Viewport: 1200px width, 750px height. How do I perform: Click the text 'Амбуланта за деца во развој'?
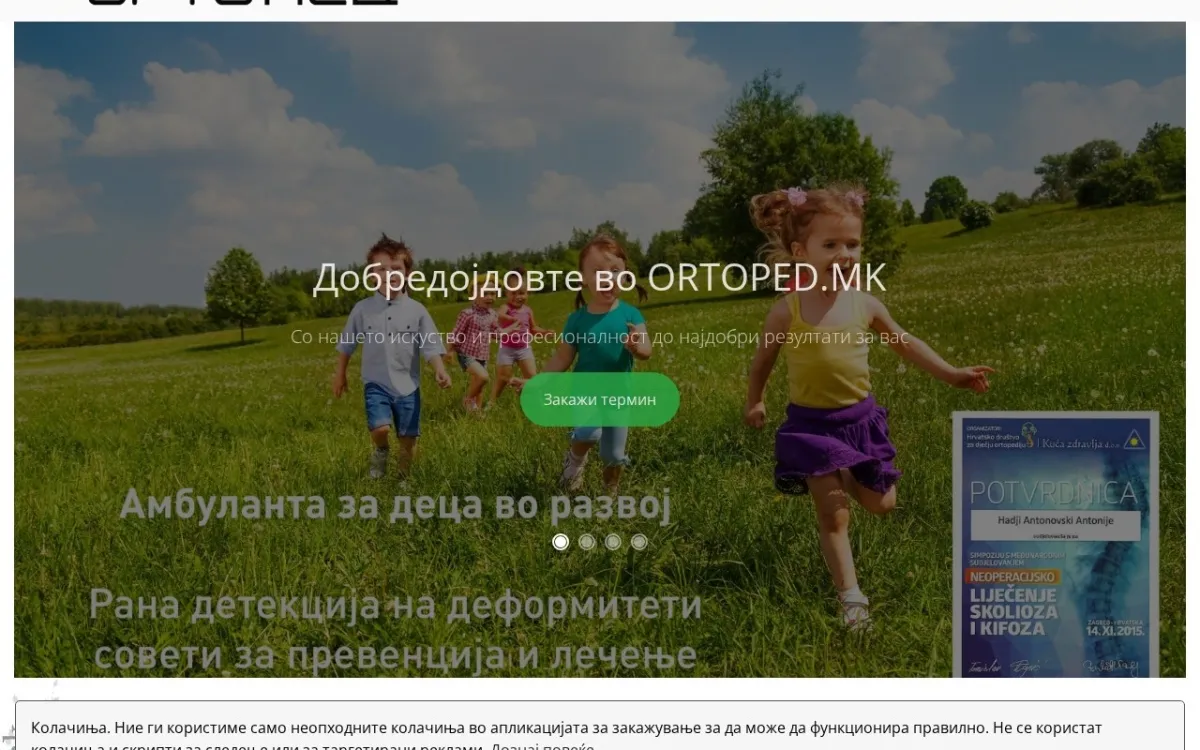394,505
